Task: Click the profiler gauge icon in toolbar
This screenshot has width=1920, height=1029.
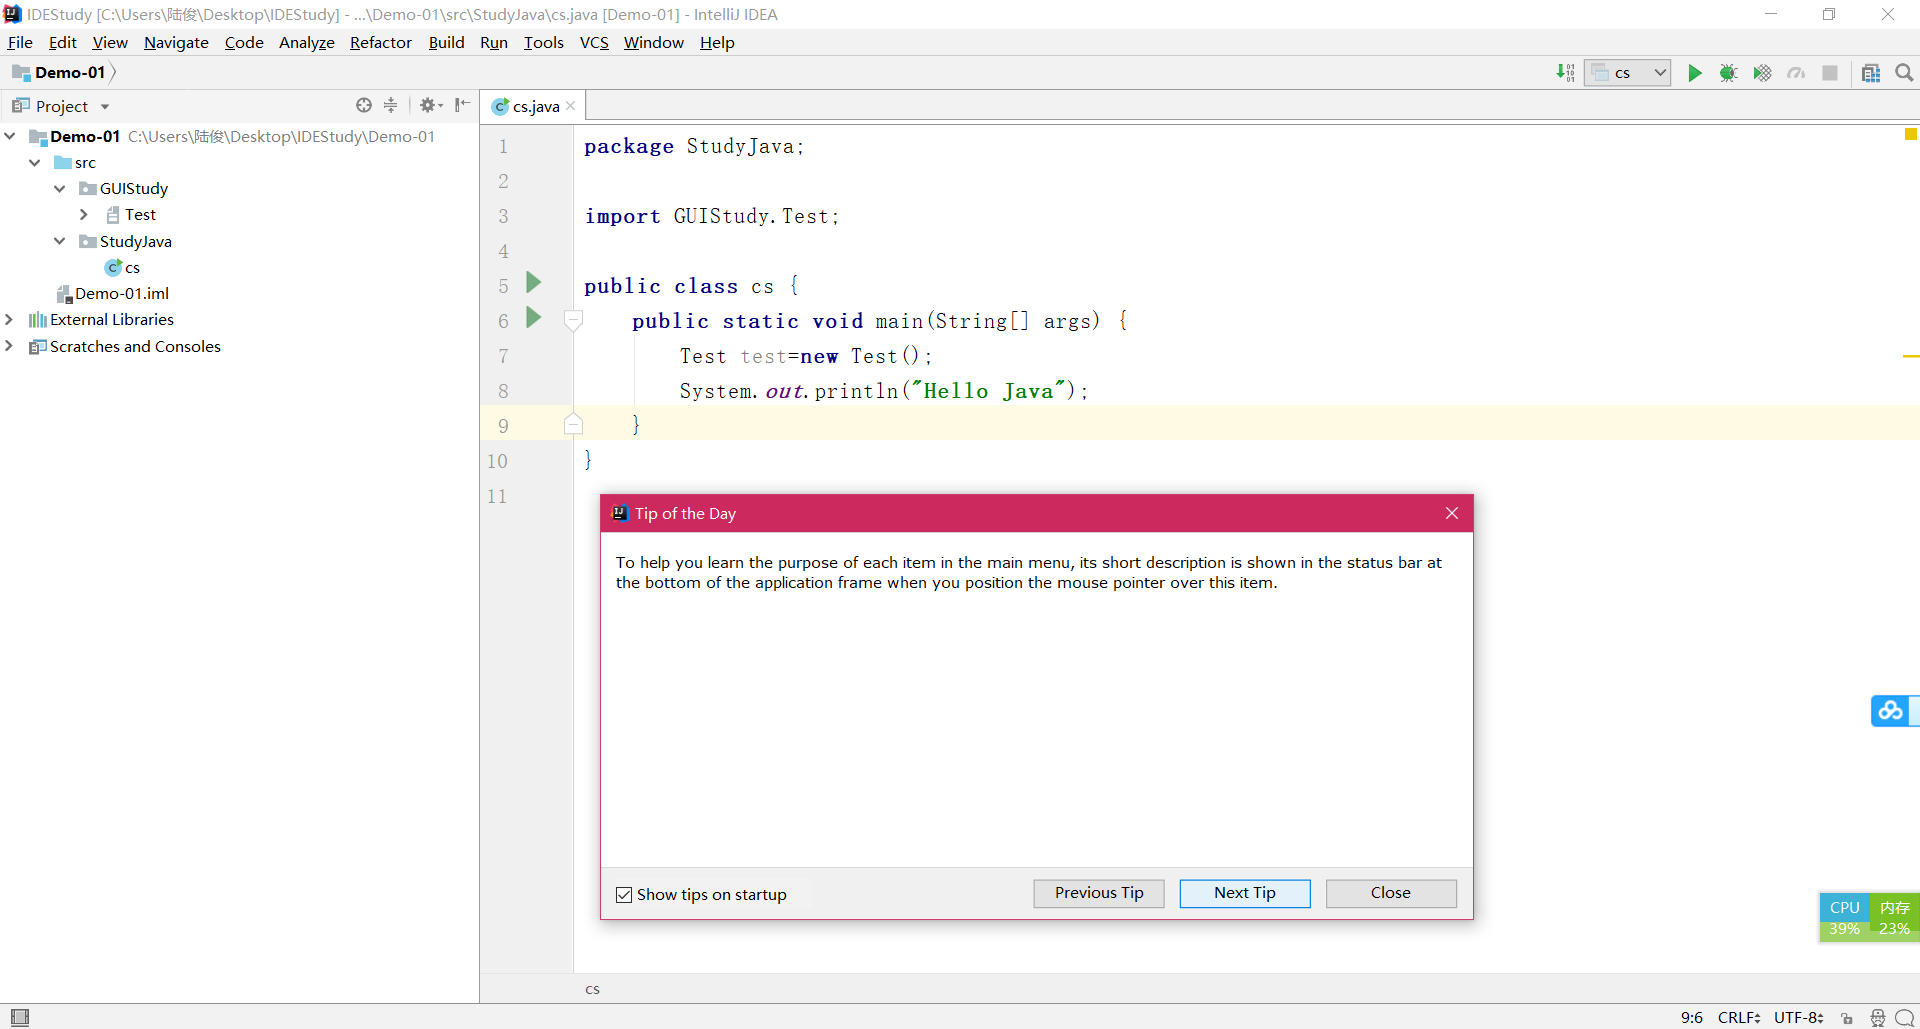Action: tap(1796, 73)
